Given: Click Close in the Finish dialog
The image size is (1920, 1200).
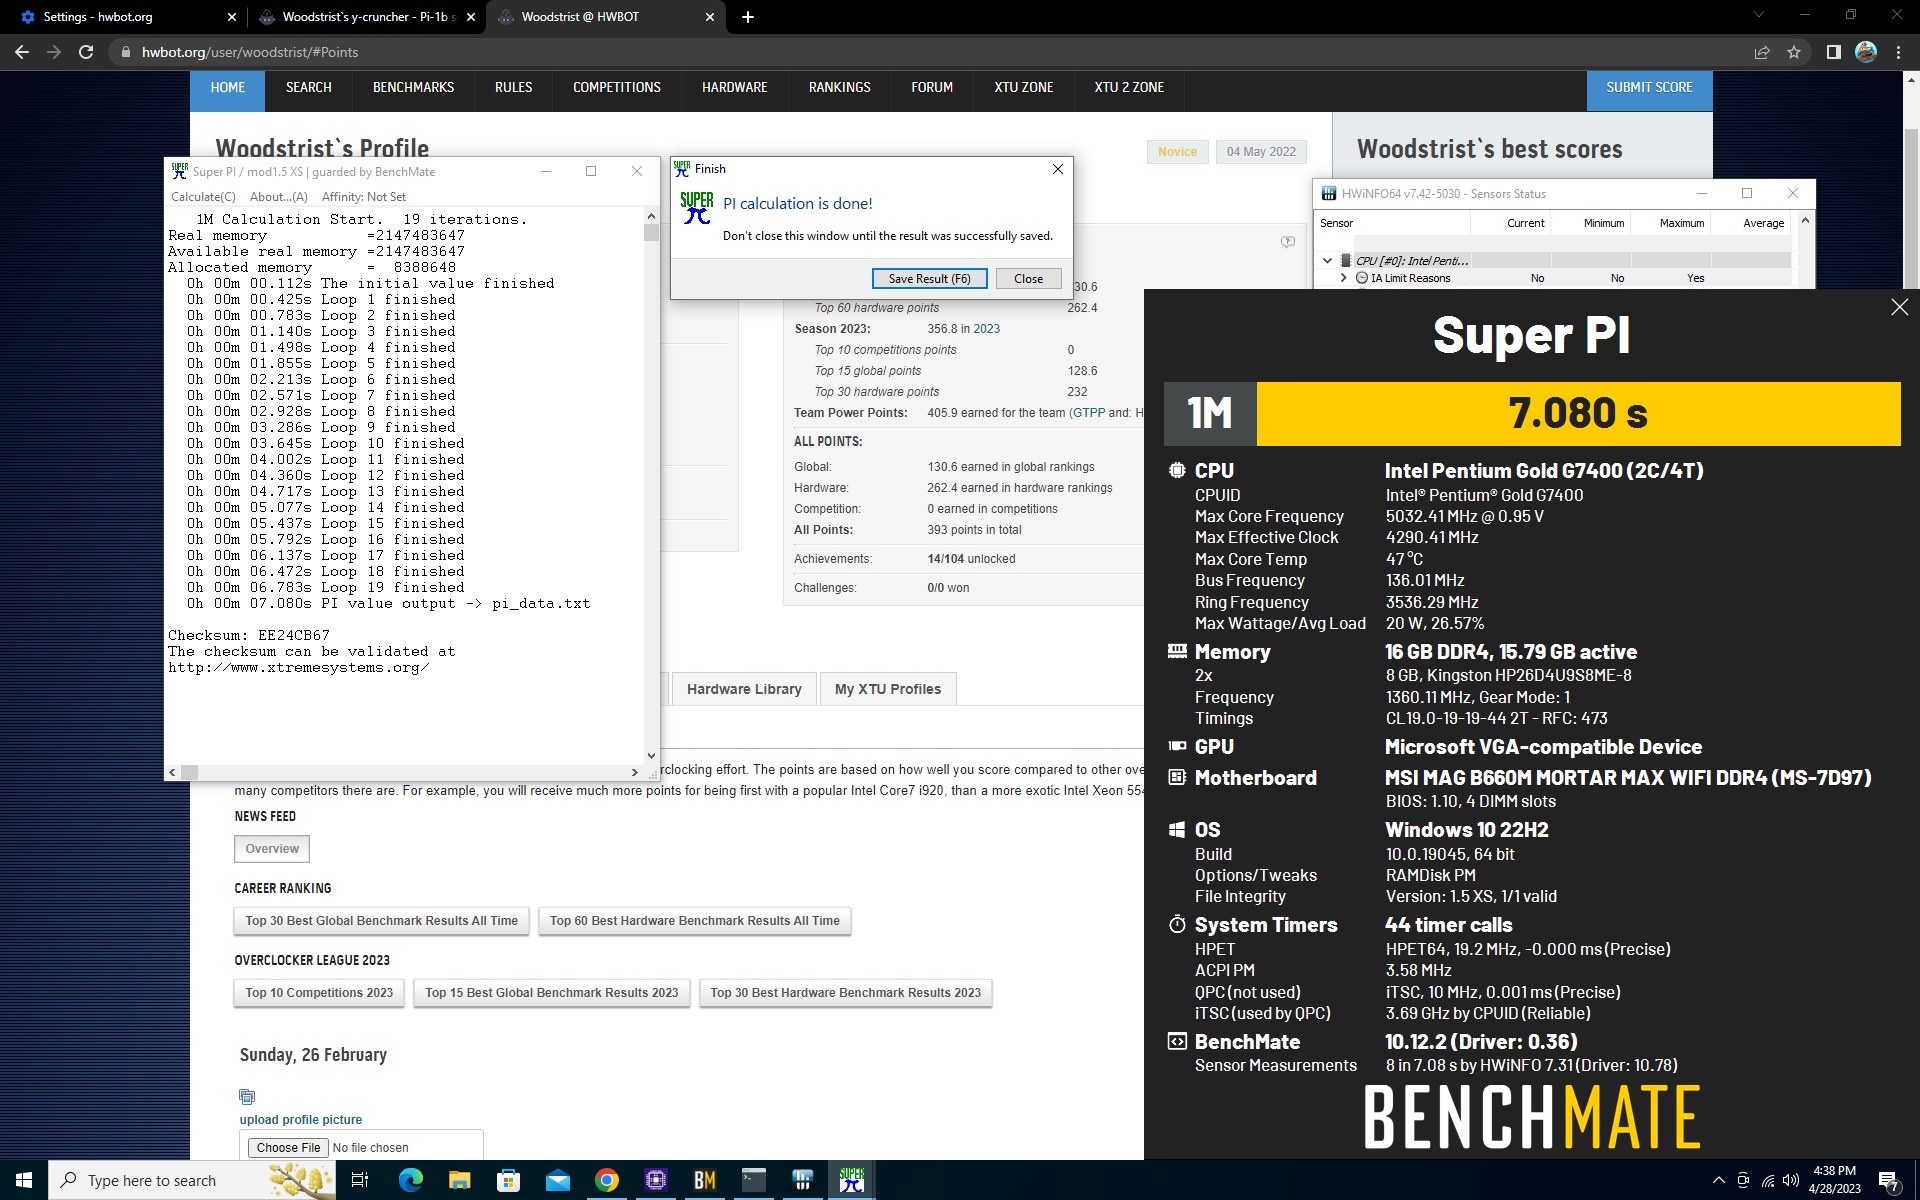Looking at the screenshot, I should [1028, 279].
